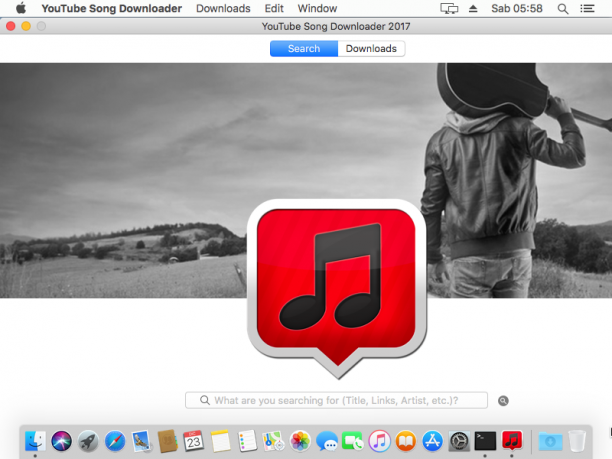
Task: Open iBooks from the dock
Action: point(406,441)
